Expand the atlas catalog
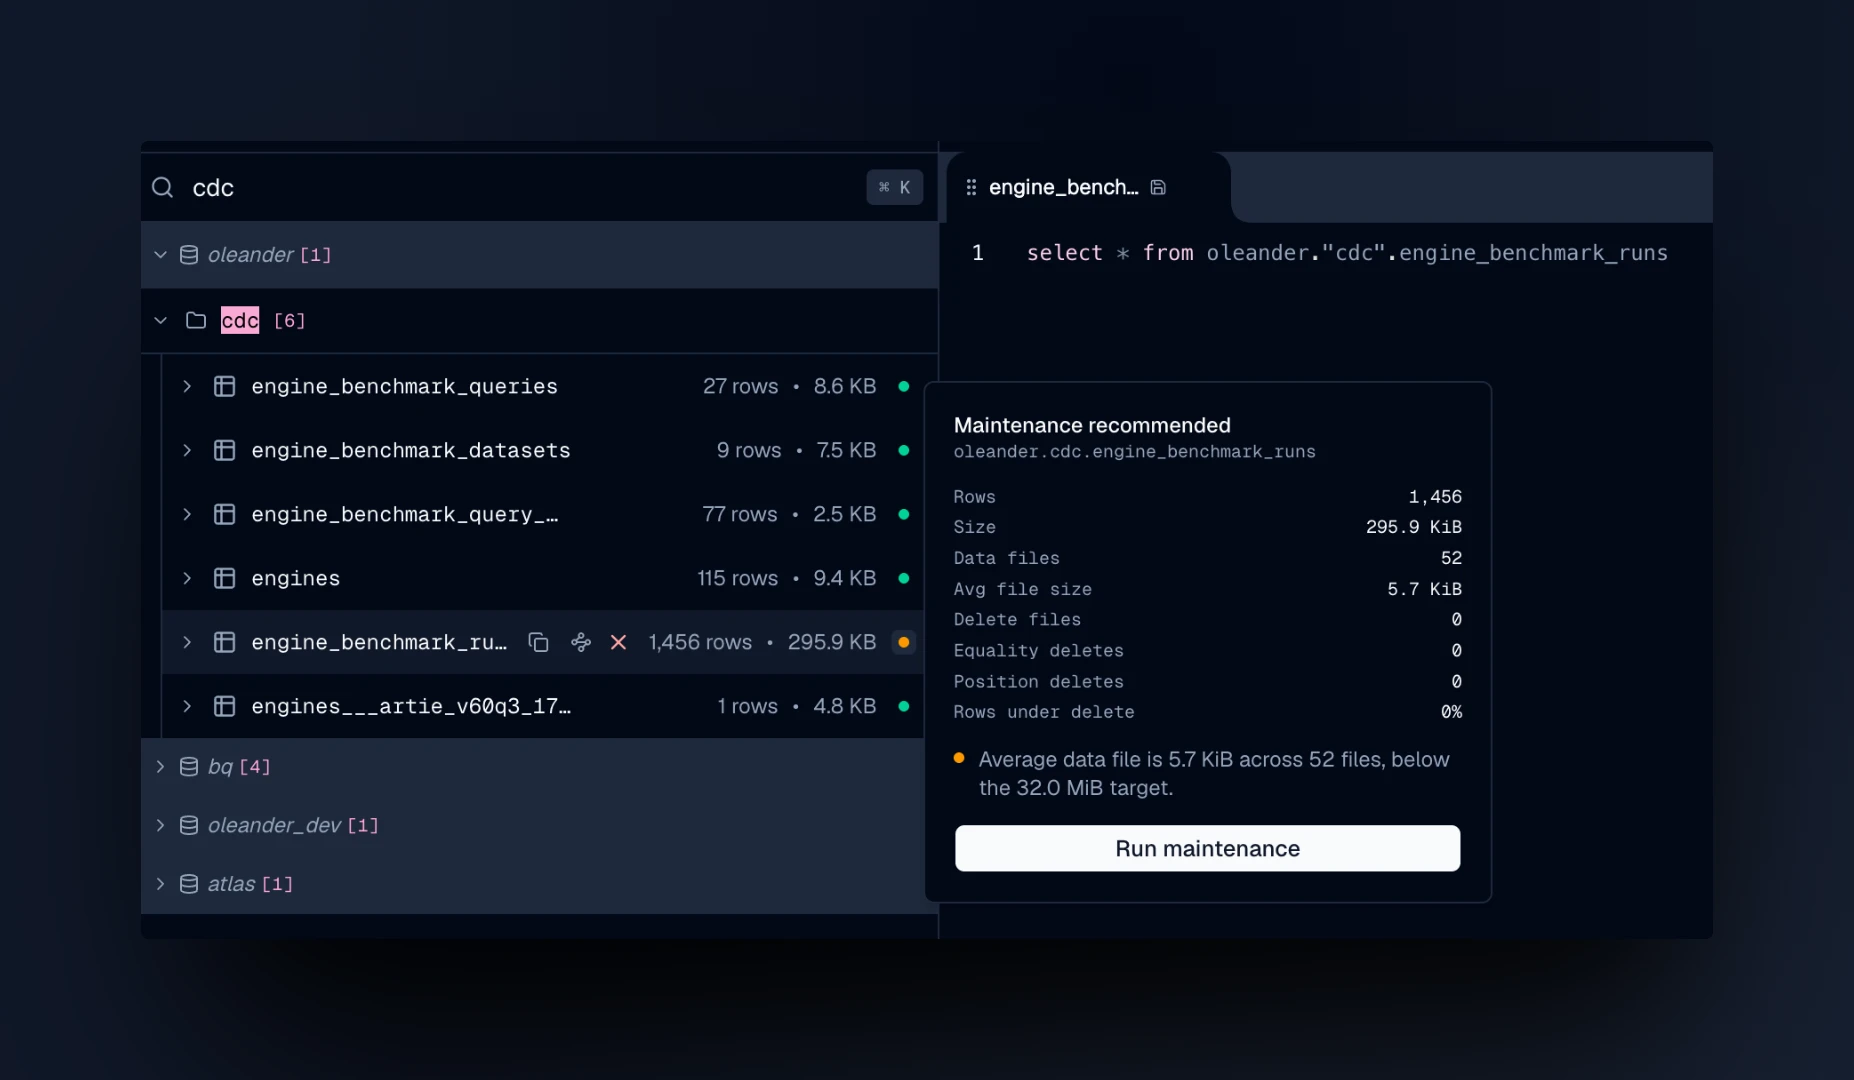The height and width of the screenshot is (1080, 1854). [x=160, y=884]
